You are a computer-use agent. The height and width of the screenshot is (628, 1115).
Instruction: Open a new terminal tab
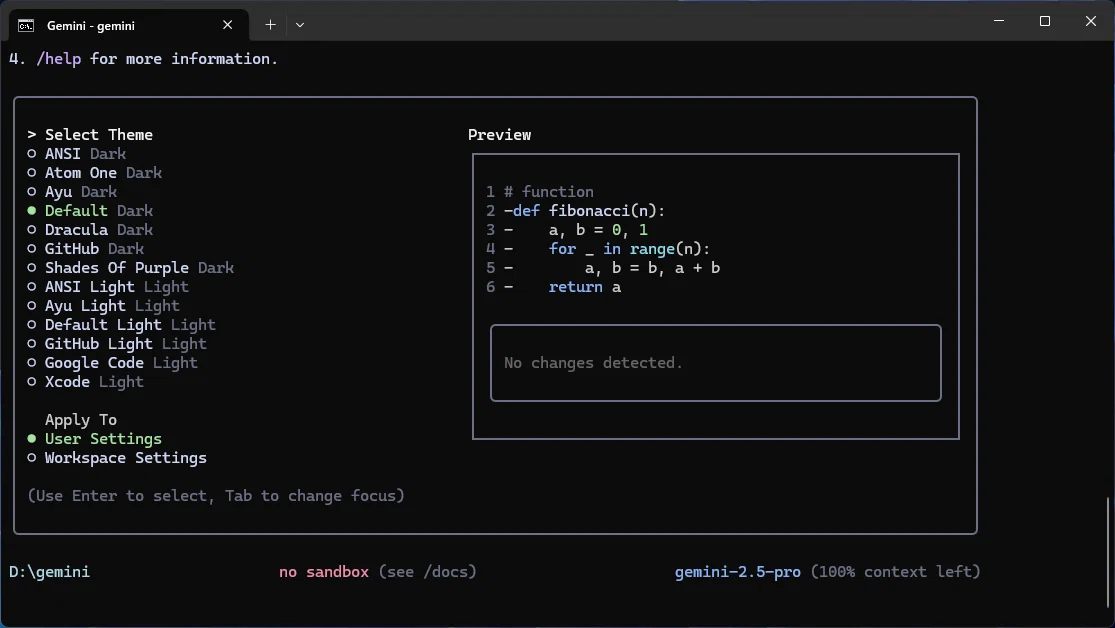[x=270, y=25]
